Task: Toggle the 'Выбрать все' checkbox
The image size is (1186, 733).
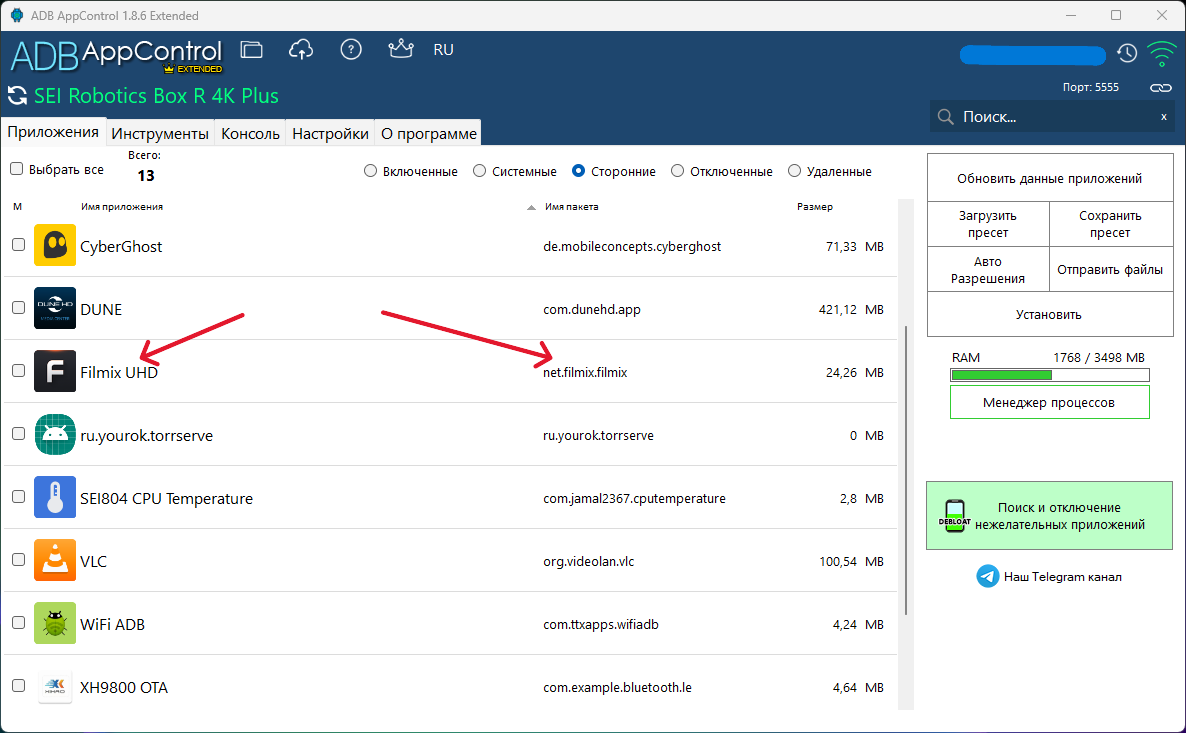Action: point(17,169)
